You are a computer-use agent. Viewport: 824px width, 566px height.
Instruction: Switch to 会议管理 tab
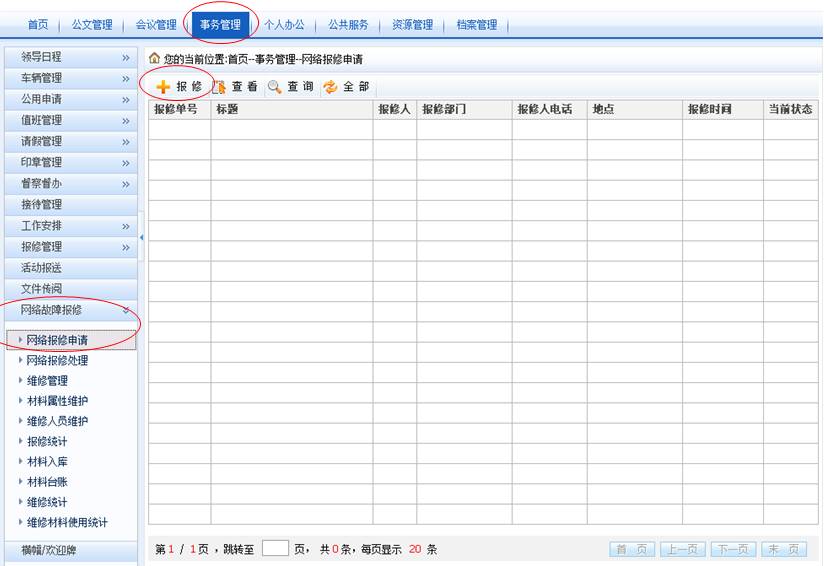click(x=156, y=25)
